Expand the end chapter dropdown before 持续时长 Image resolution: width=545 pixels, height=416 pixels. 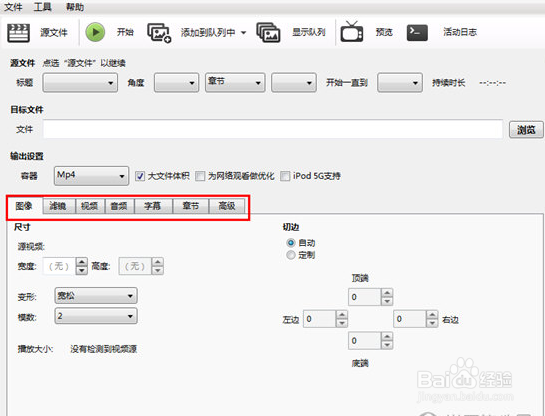click(x=400, y=82)
